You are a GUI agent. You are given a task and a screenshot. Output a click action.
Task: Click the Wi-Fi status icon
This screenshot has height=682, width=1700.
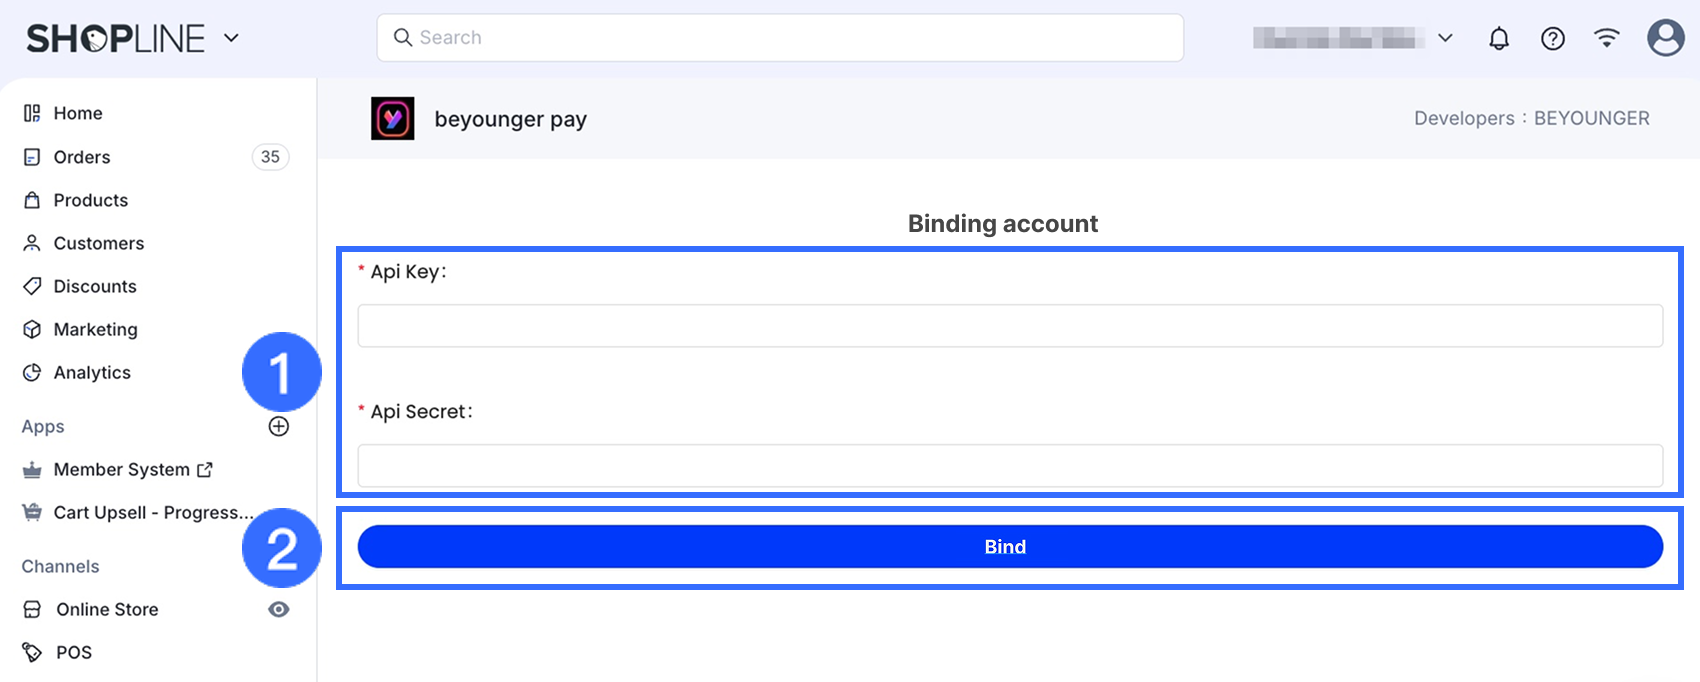[x=1607, y=38]
